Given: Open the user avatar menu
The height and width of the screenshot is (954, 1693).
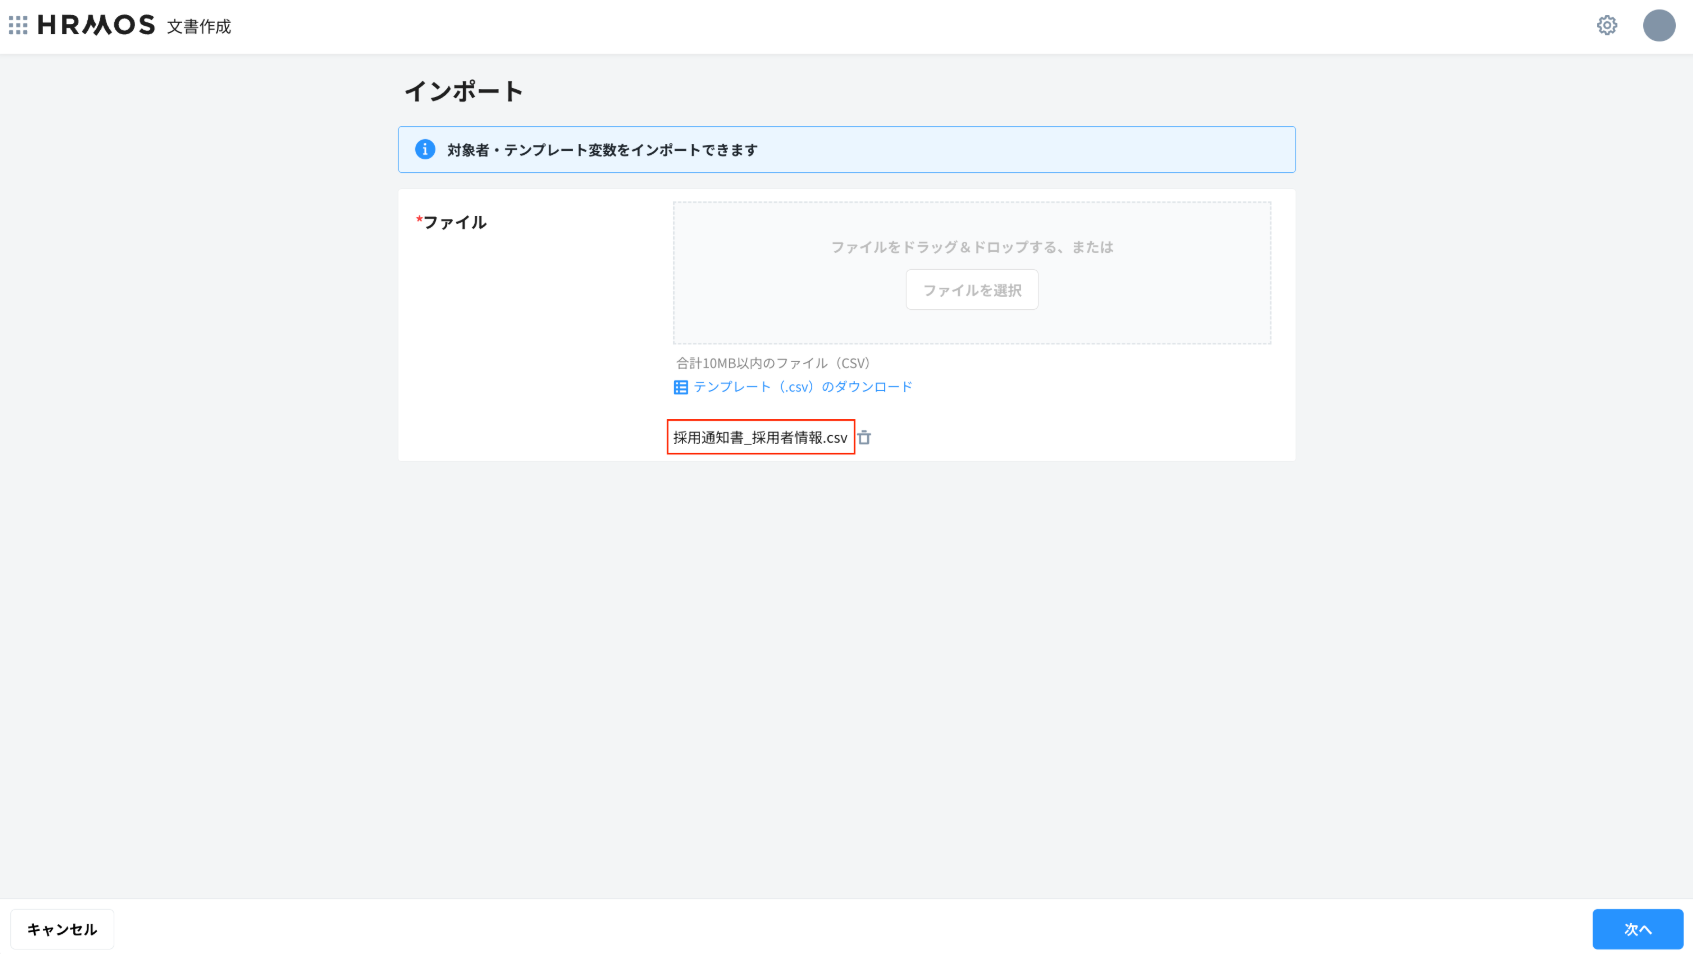Looking at the screenshot, I should (1658, 25).
